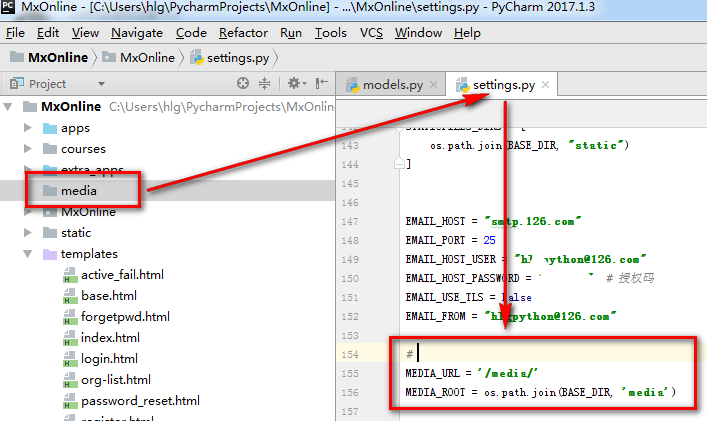The image size is (707, 421).
Task: Click MEDIA_ROOT line in editor
Action: click(541, 392)
